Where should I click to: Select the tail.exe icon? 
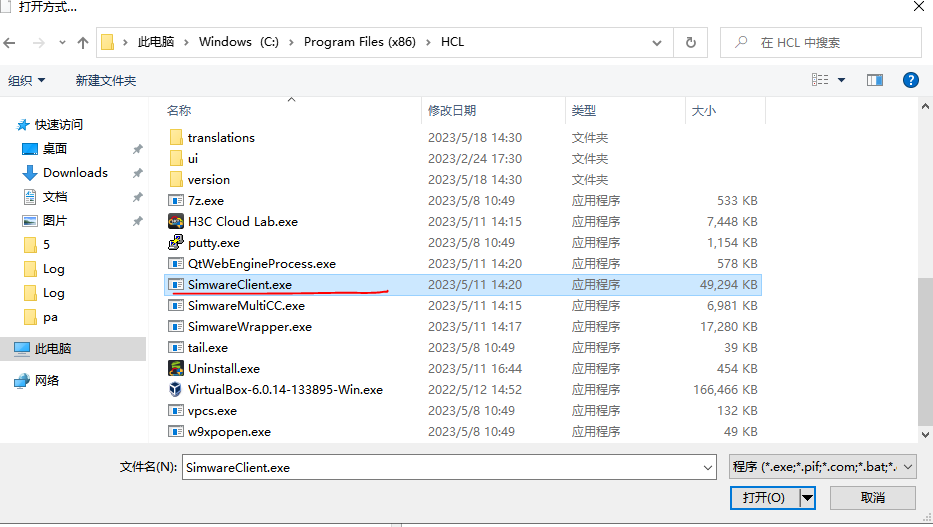176,347
